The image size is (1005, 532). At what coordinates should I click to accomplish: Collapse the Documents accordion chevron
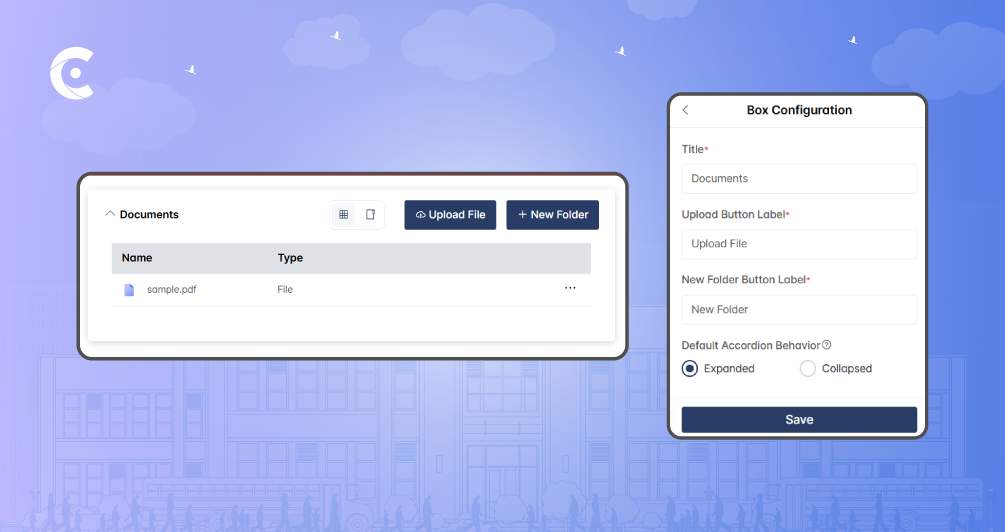click(109, 214)
